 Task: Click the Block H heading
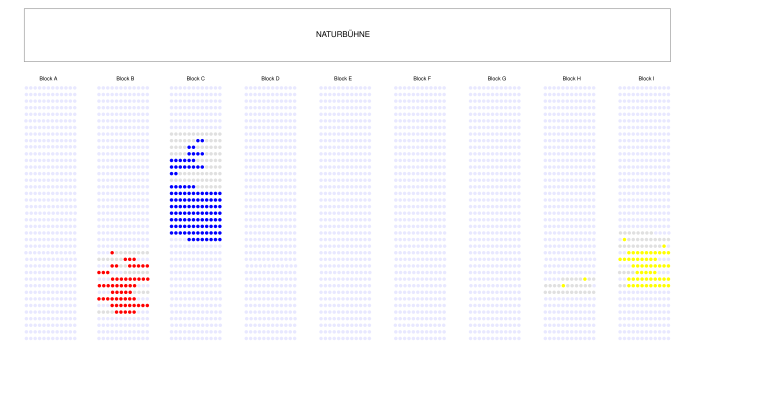tap(571, 78)
